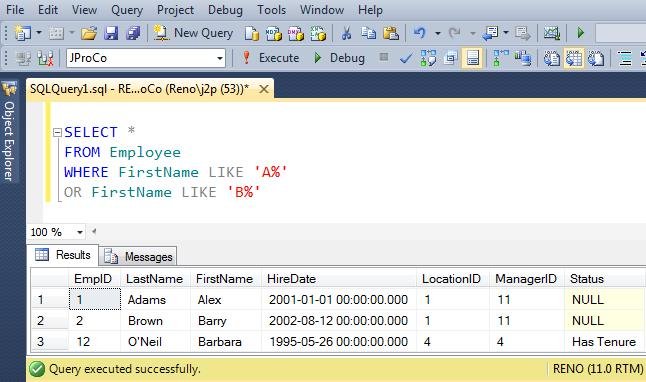646x382 pixels.
Task: Click the Debug button
Action: point(339,58)
